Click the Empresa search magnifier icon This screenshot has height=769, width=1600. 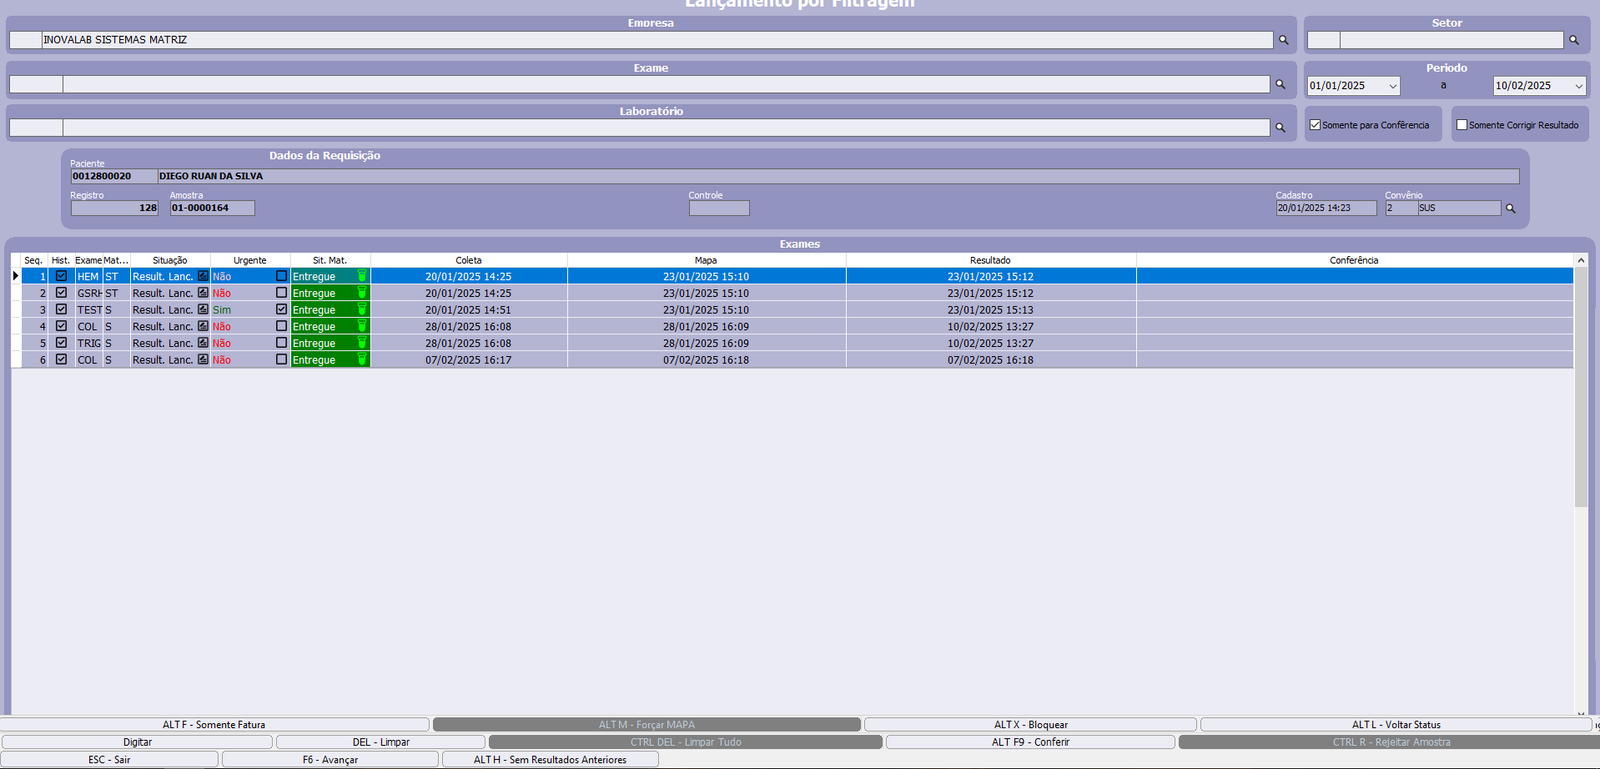point(1283,40)
